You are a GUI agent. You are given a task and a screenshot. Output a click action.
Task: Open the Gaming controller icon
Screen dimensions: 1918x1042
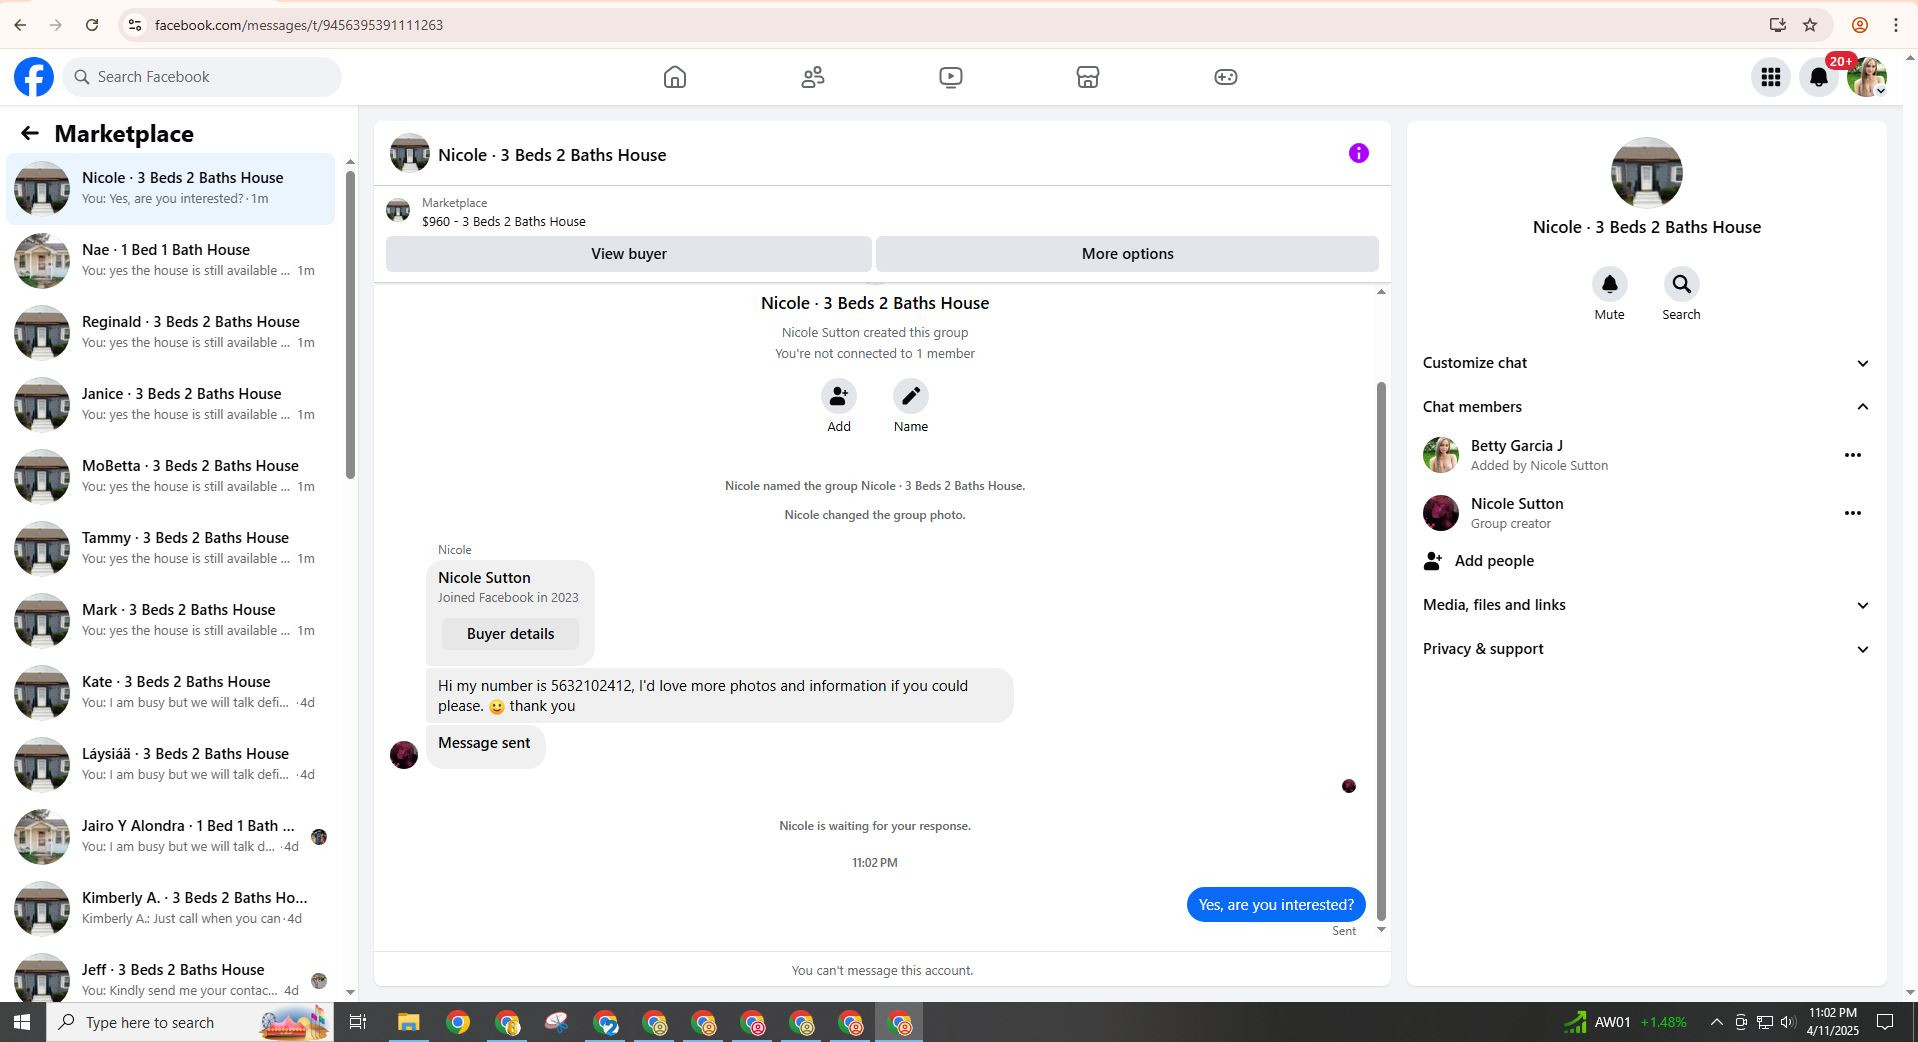[1226, 77]
